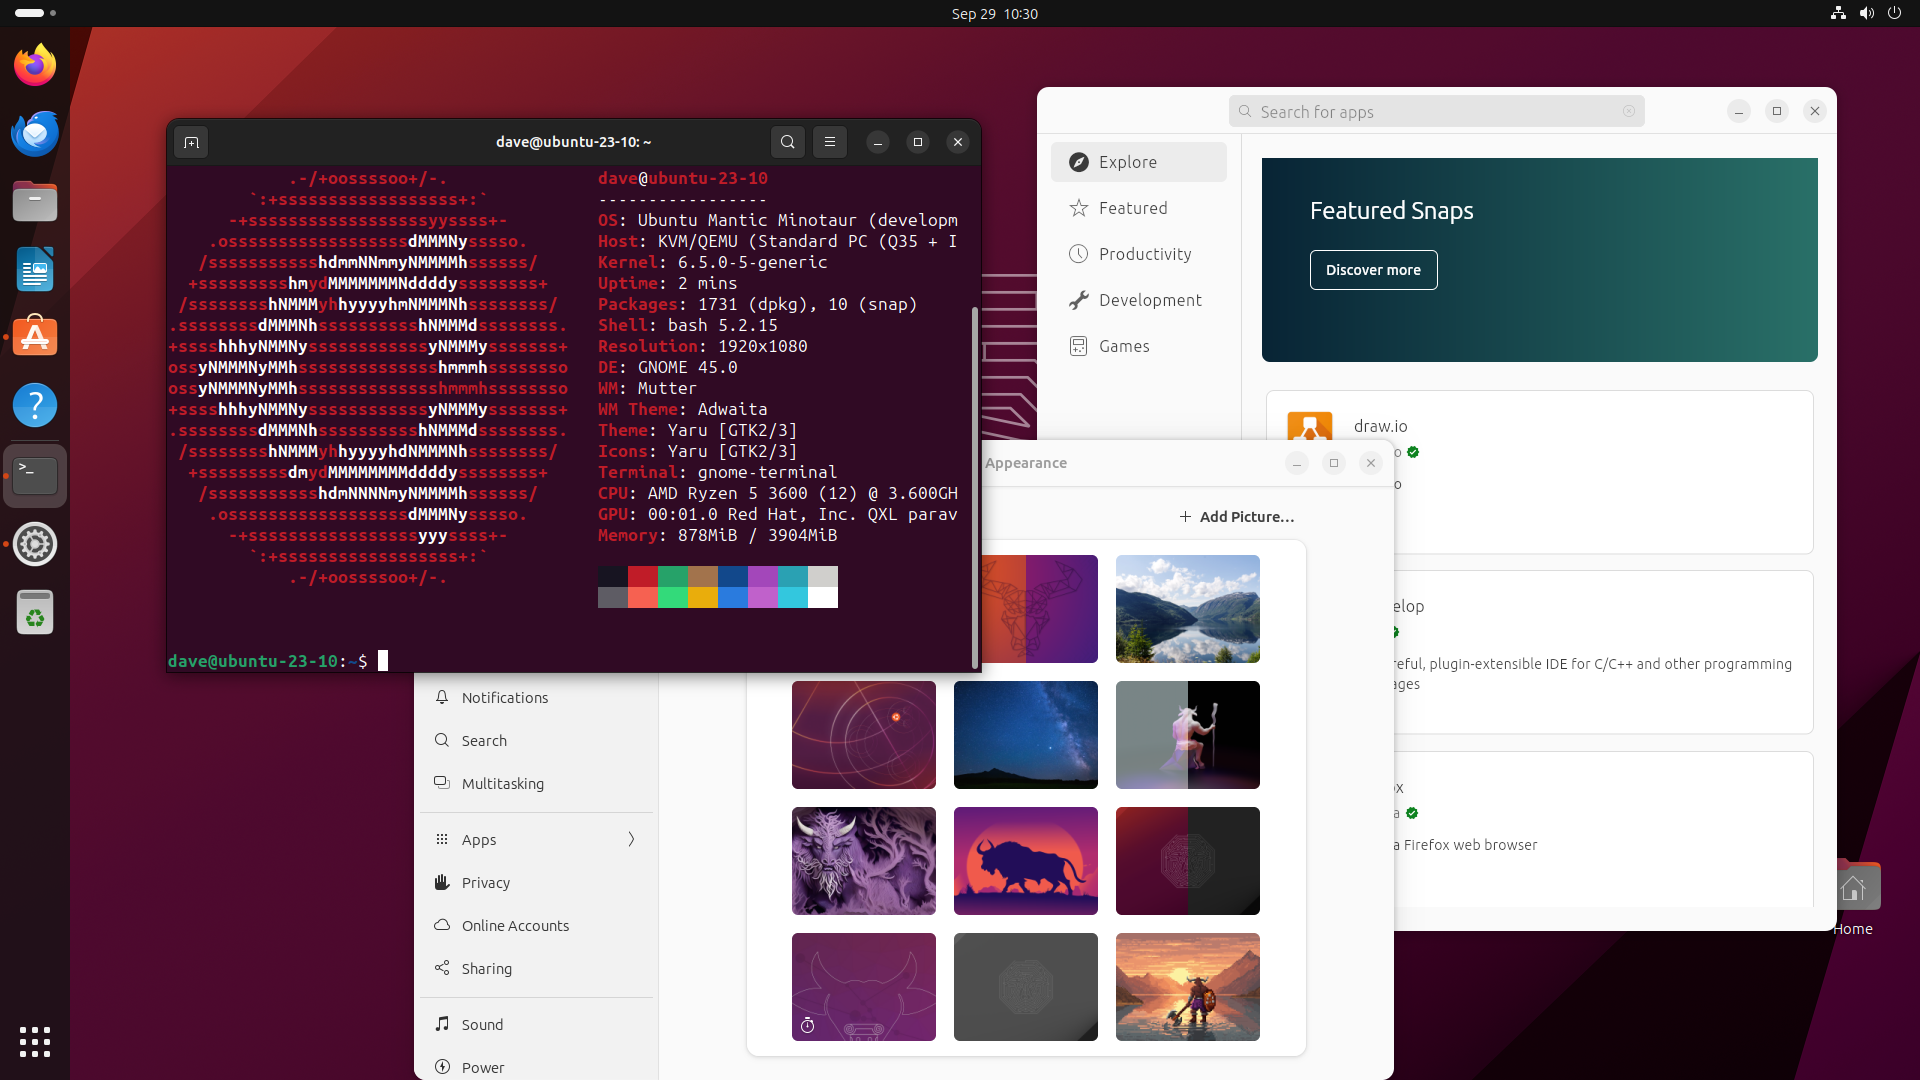The image size is (1920, 1080).
Task: Open the Help icon in the dock
Action: pyautogui.click(x=35, y=406)
